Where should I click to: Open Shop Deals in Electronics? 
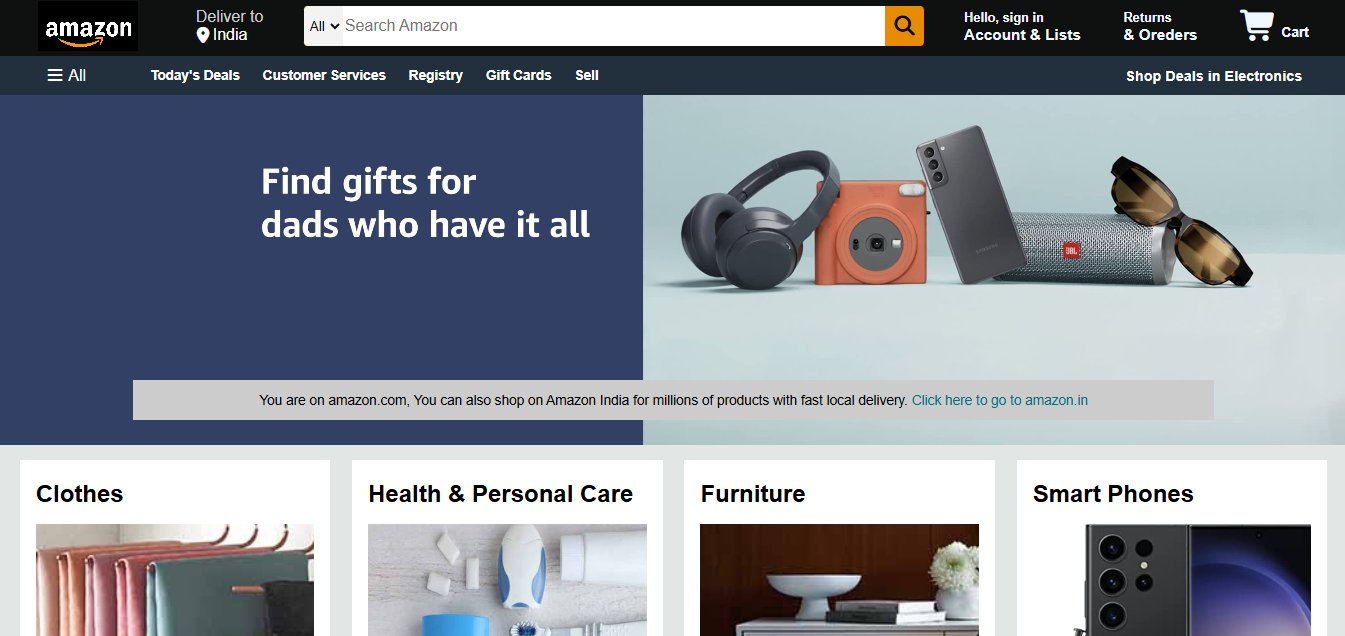(x=1214, y=76)
